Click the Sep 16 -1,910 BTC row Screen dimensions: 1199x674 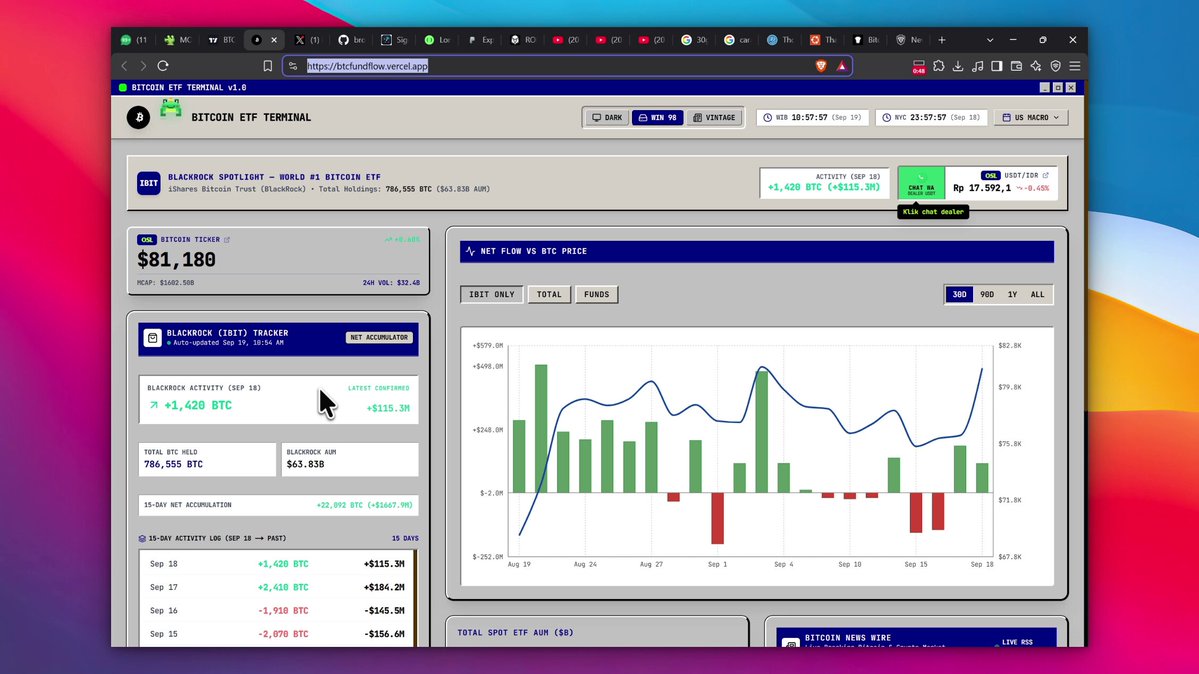tap(278, 611)
